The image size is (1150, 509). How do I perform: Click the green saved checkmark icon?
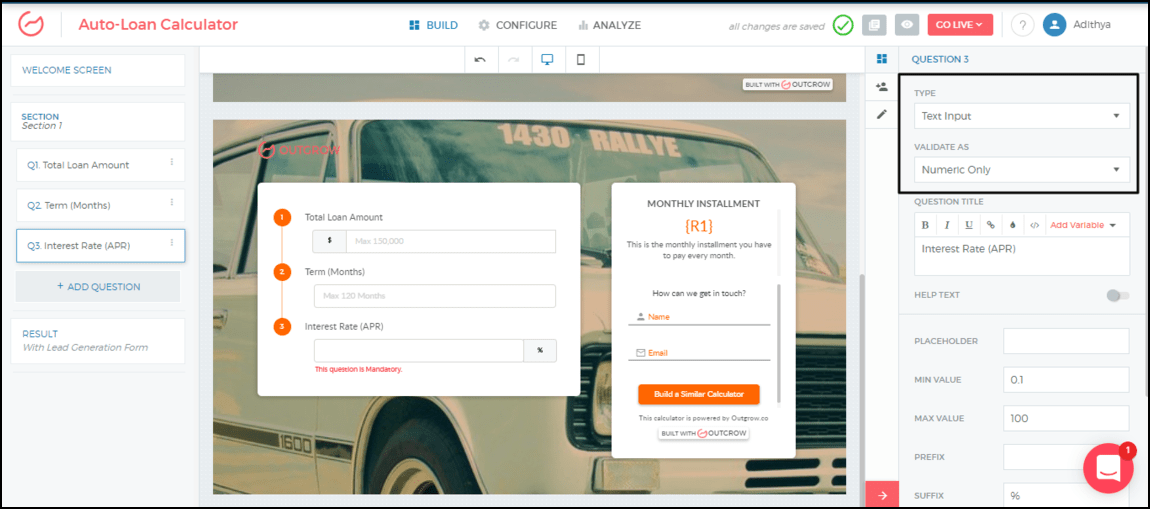(x=843, y=25)
